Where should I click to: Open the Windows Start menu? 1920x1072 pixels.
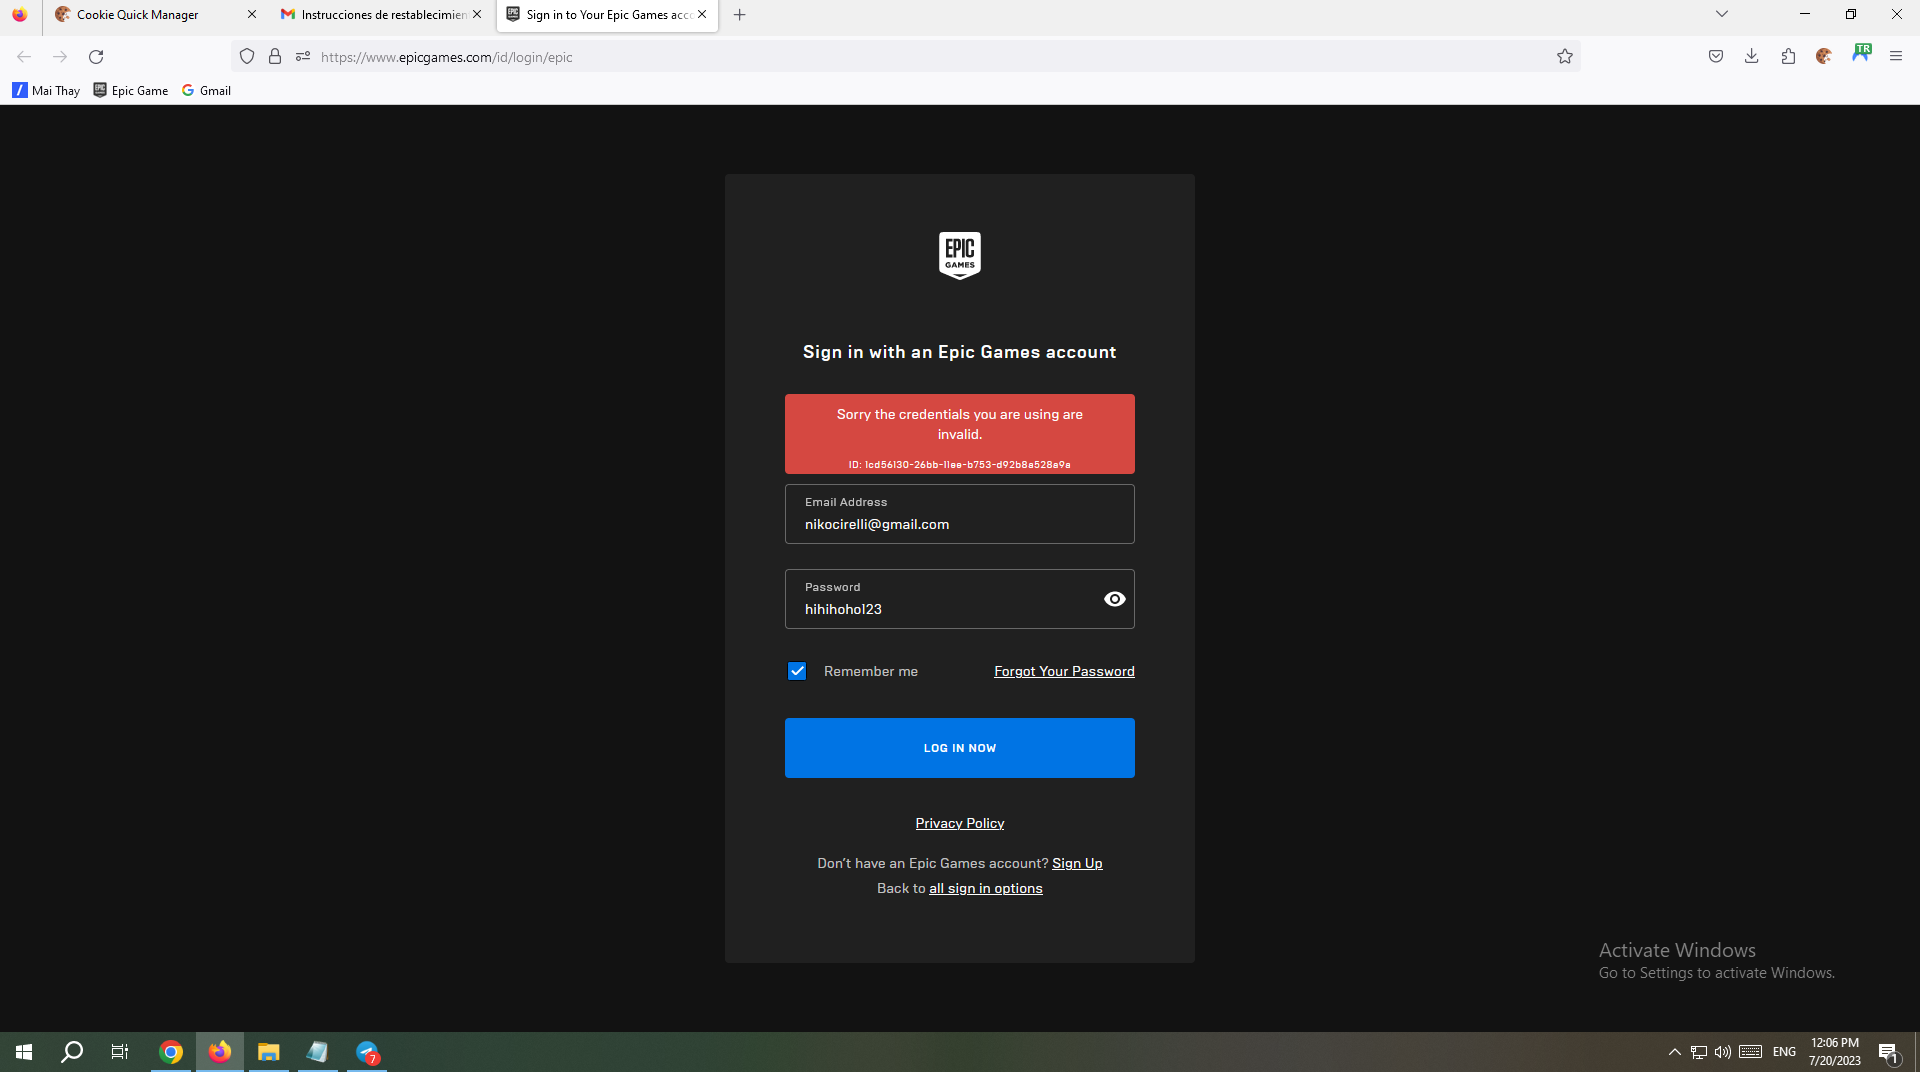[24, 1052]
